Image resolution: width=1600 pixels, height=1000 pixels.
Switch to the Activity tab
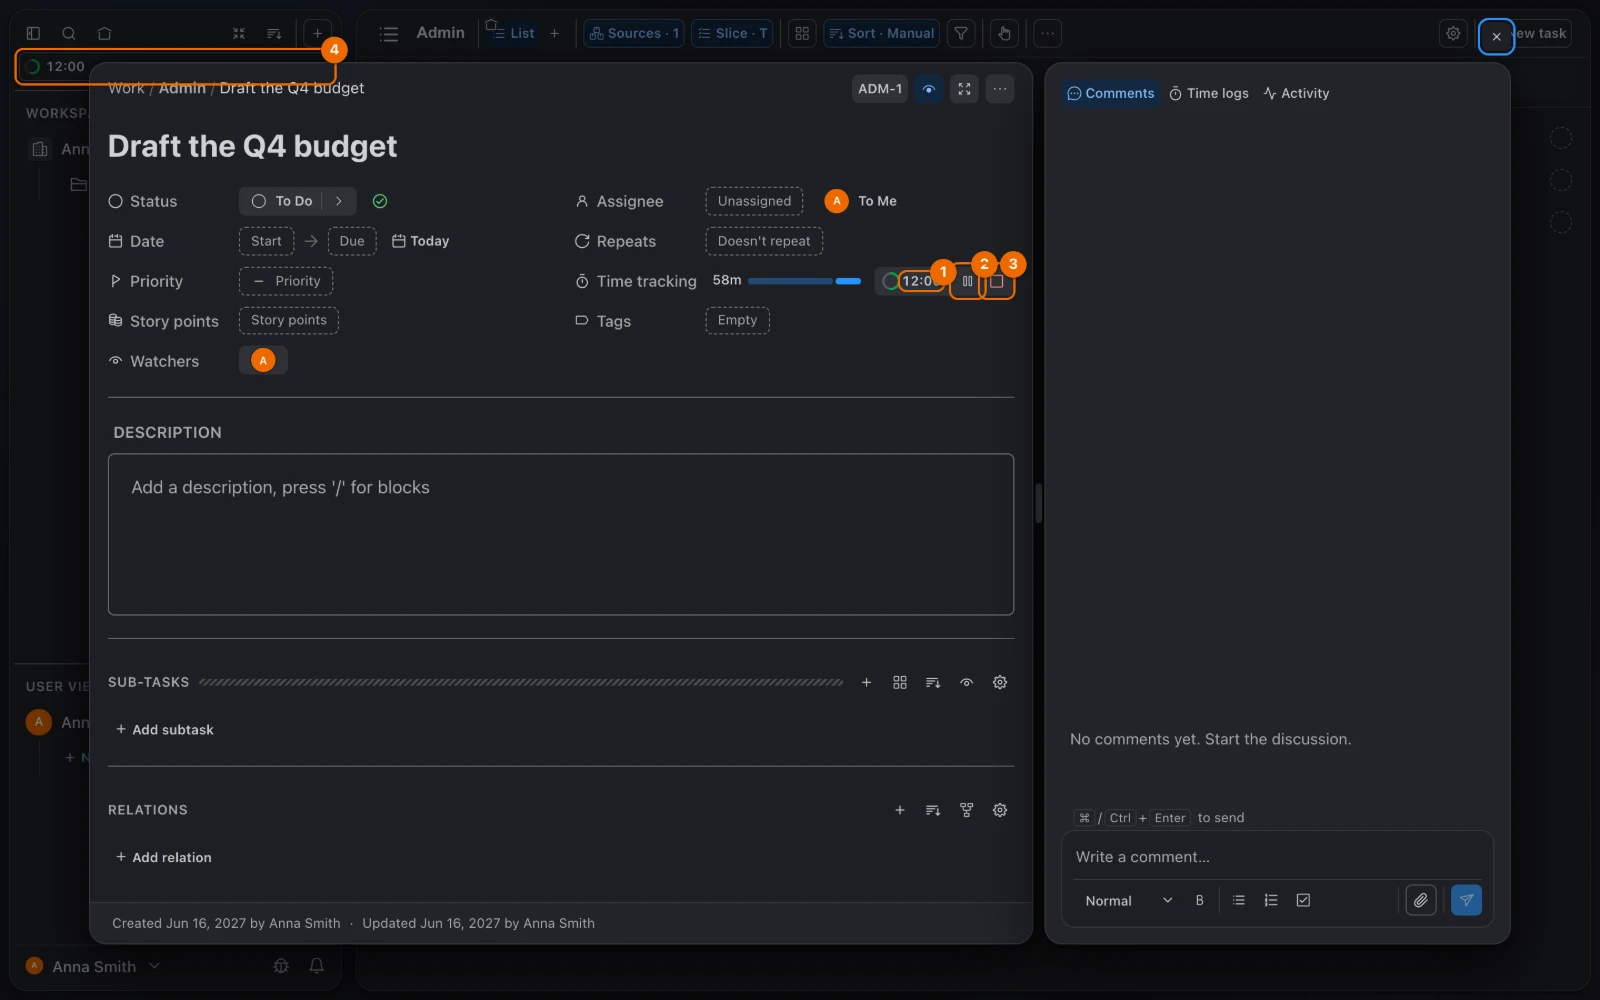coord(1296,93)
